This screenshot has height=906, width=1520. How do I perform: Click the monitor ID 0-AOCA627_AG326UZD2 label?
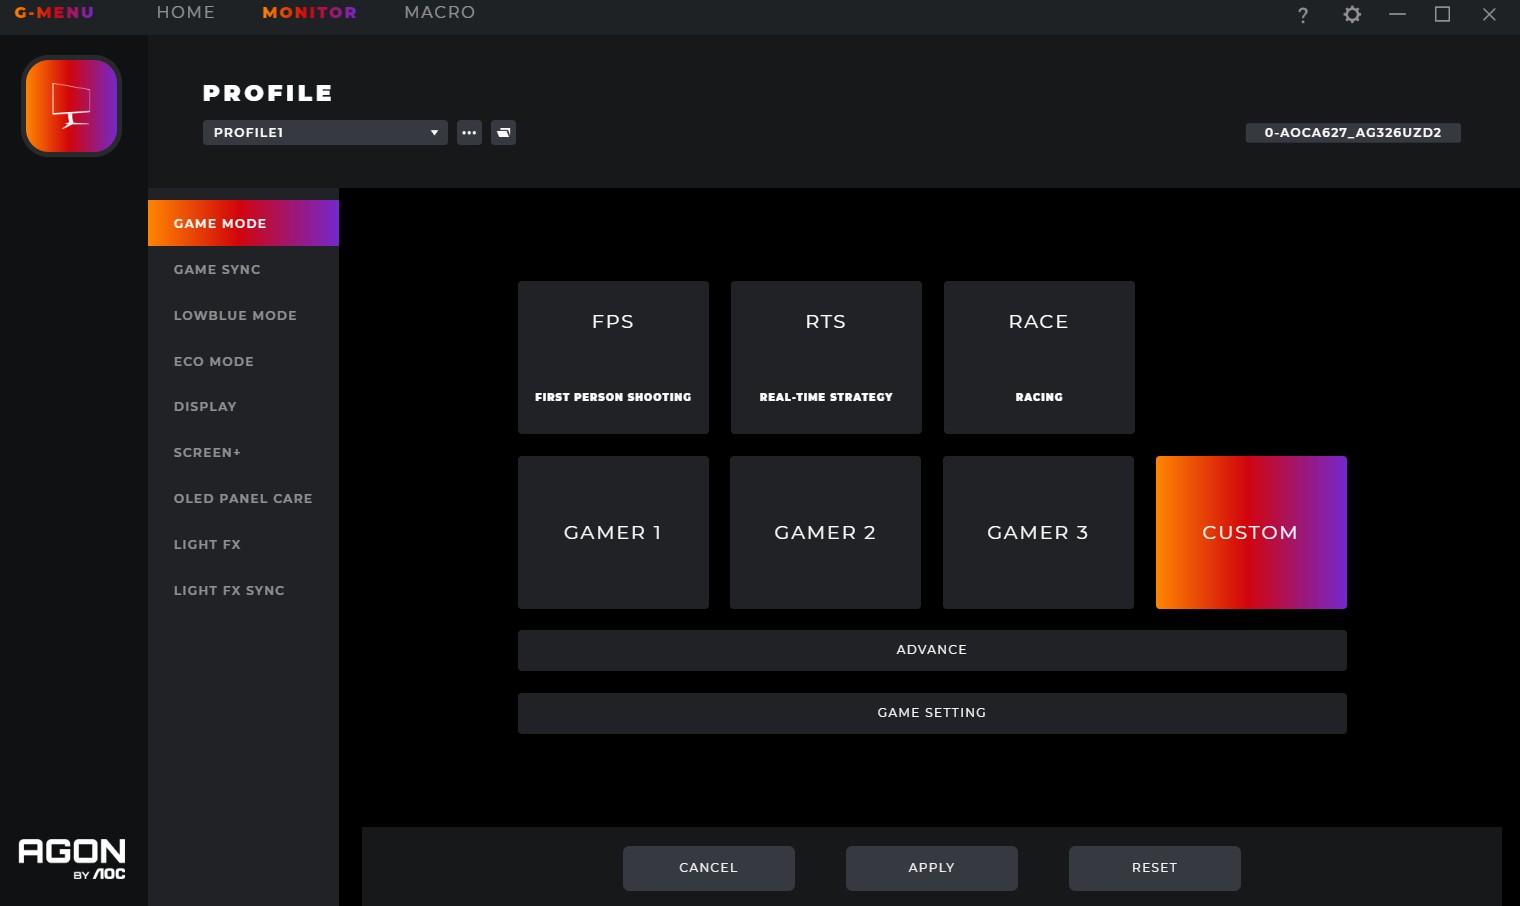pos(1353,132)
